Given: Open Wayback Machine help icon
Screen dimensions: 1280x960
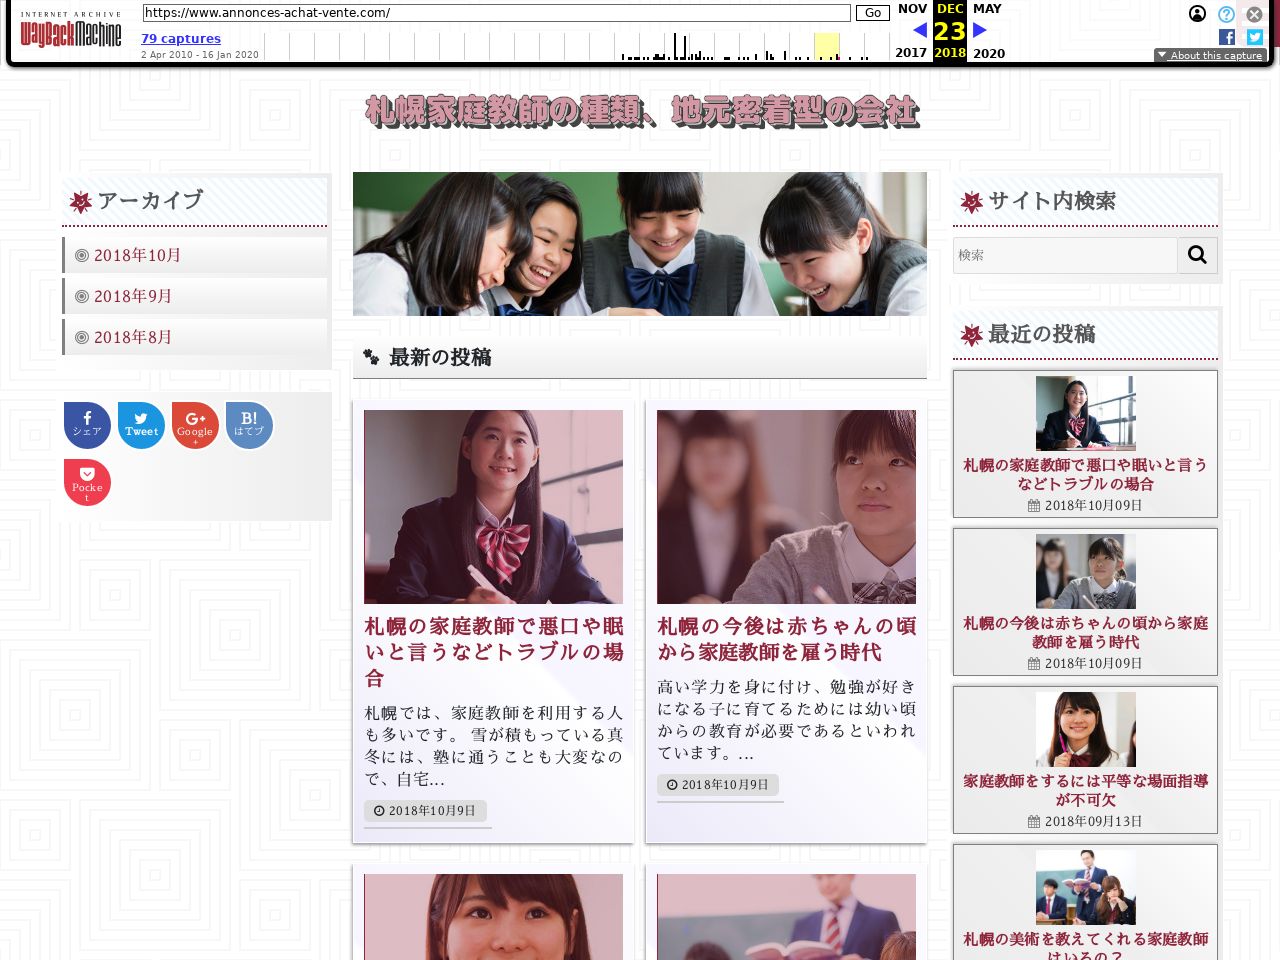Looking at the screenshot, I should point(1226,14).
